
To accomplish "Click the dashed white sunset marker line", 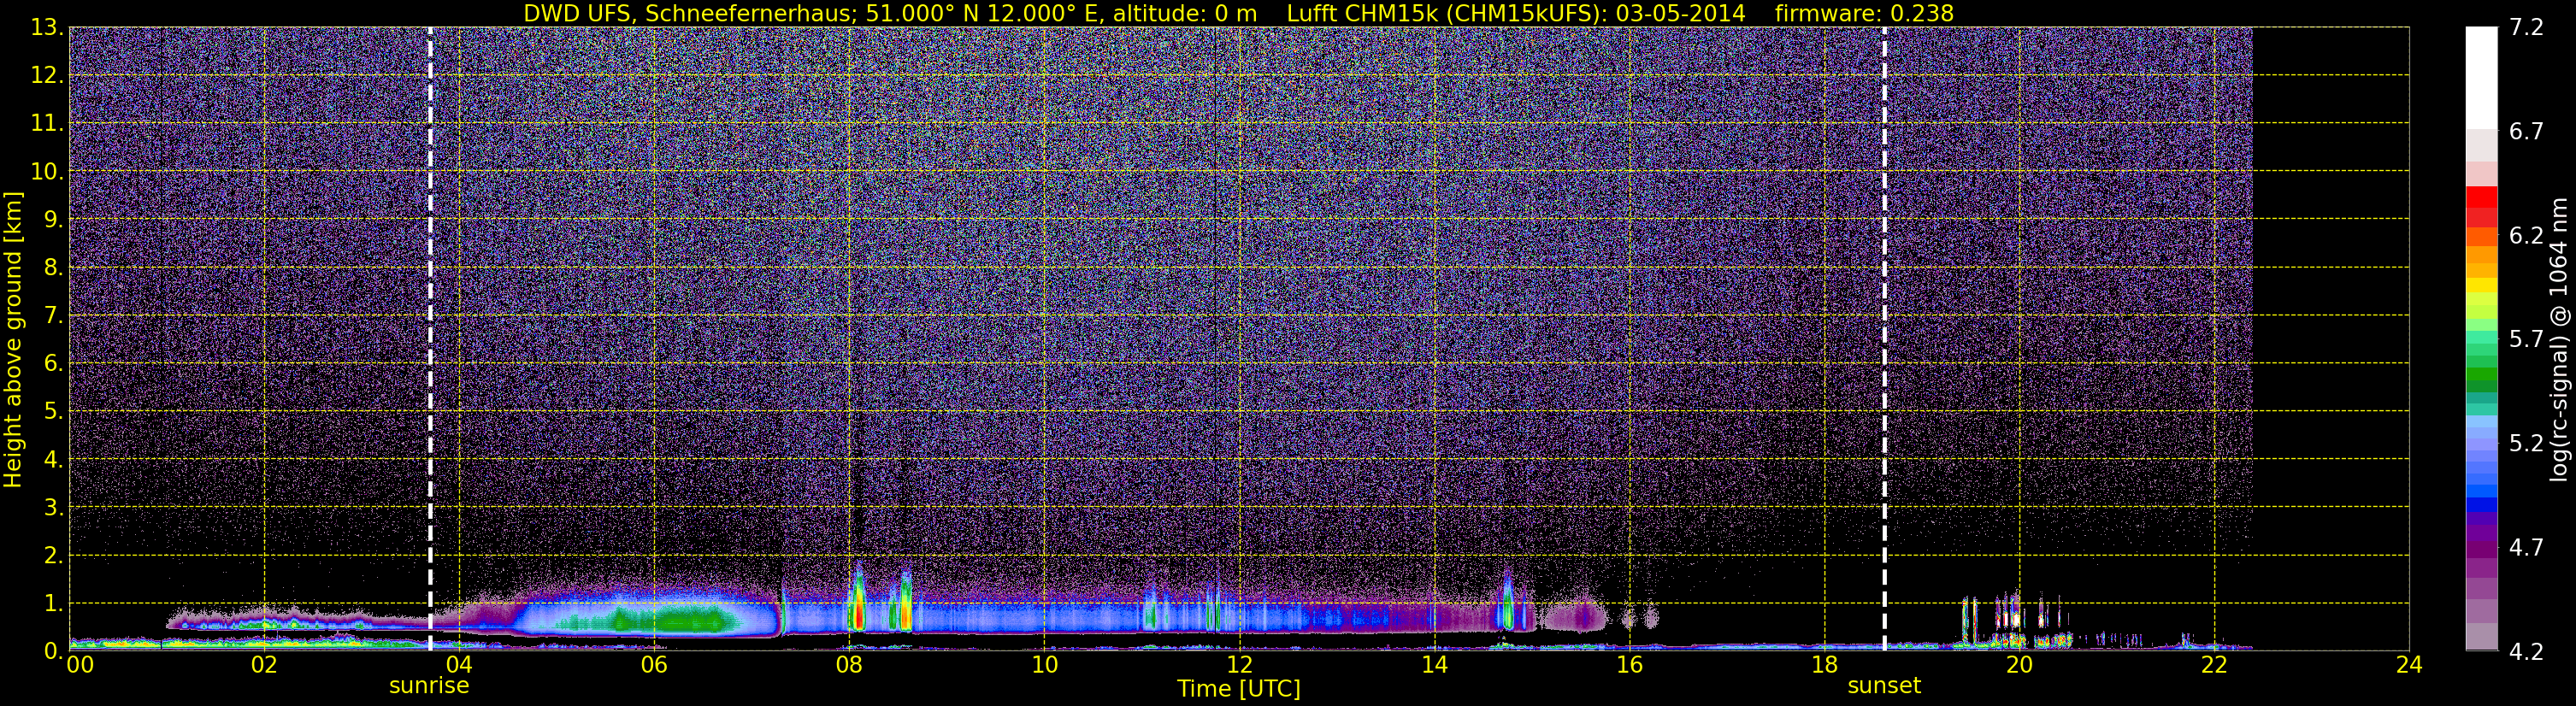I will 1884,339.
